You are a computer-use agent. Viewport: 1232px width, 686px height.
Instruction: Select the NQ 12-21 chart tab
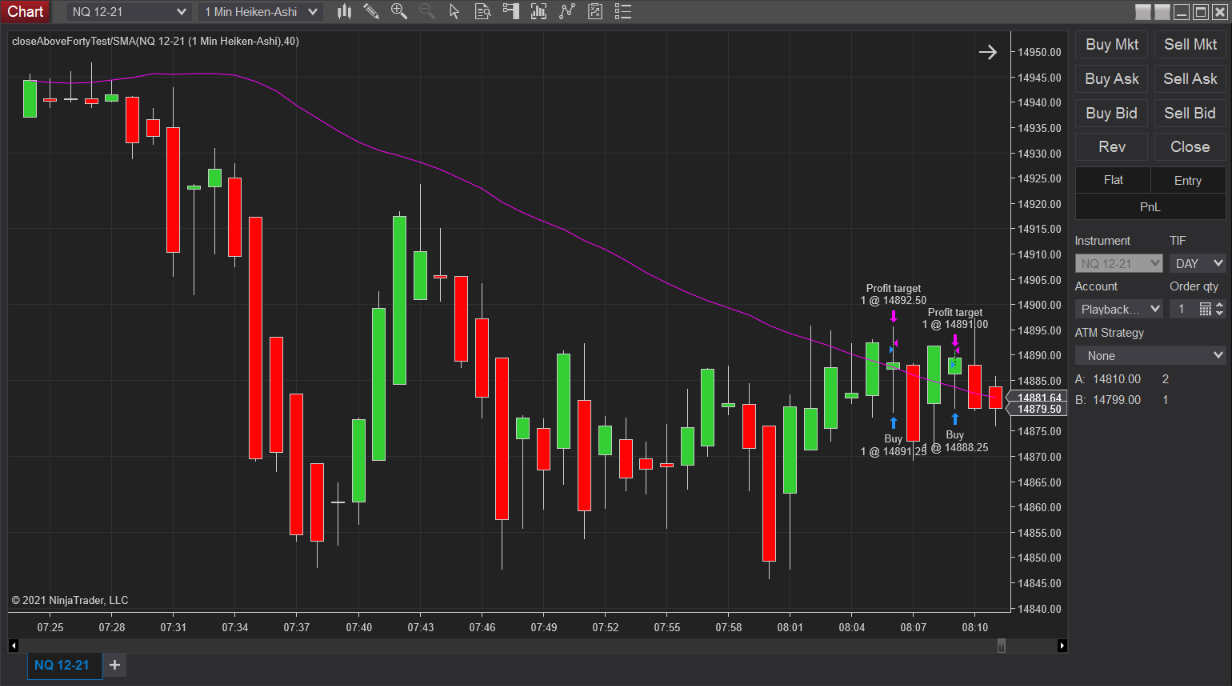pos(62,665)
